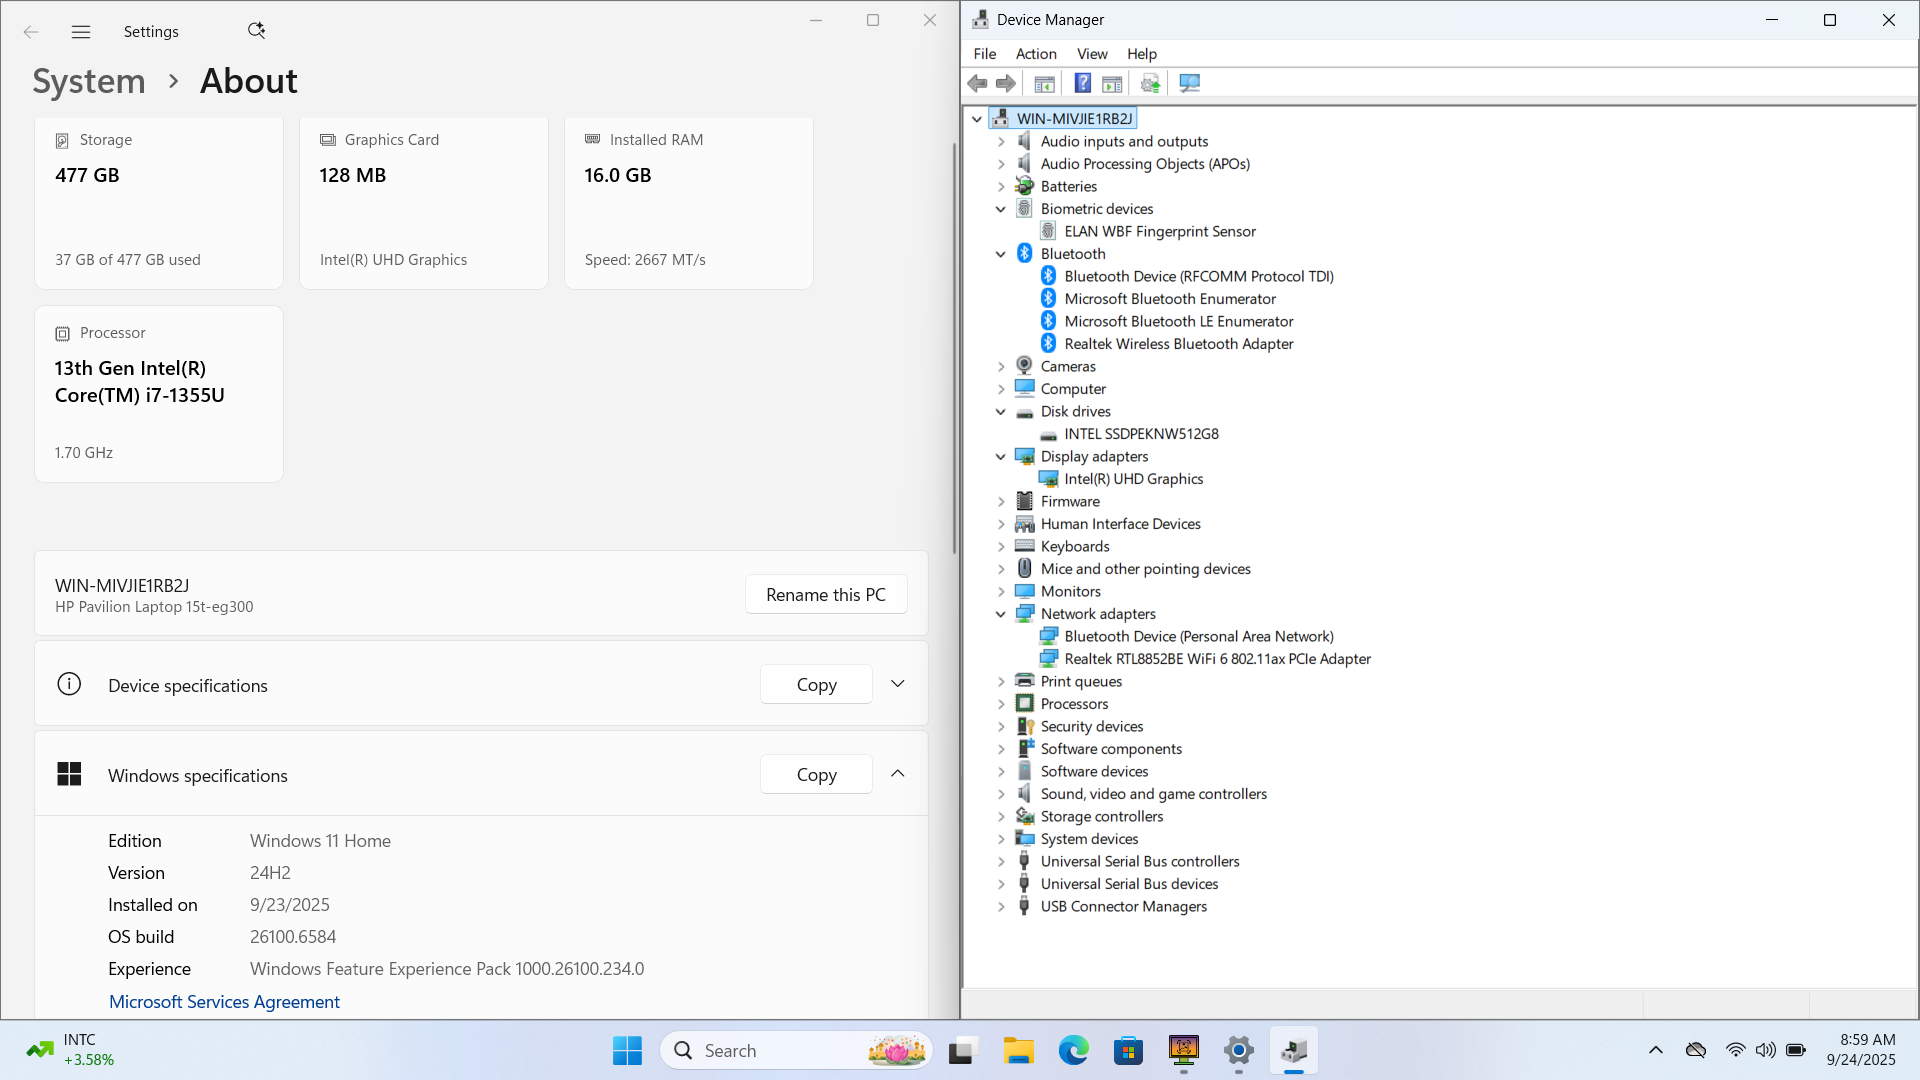The image size is (1920, 1080).
Task: Open Microsoft Services Agreement link
Action: pyautogui.click(x=224, y=1002)
